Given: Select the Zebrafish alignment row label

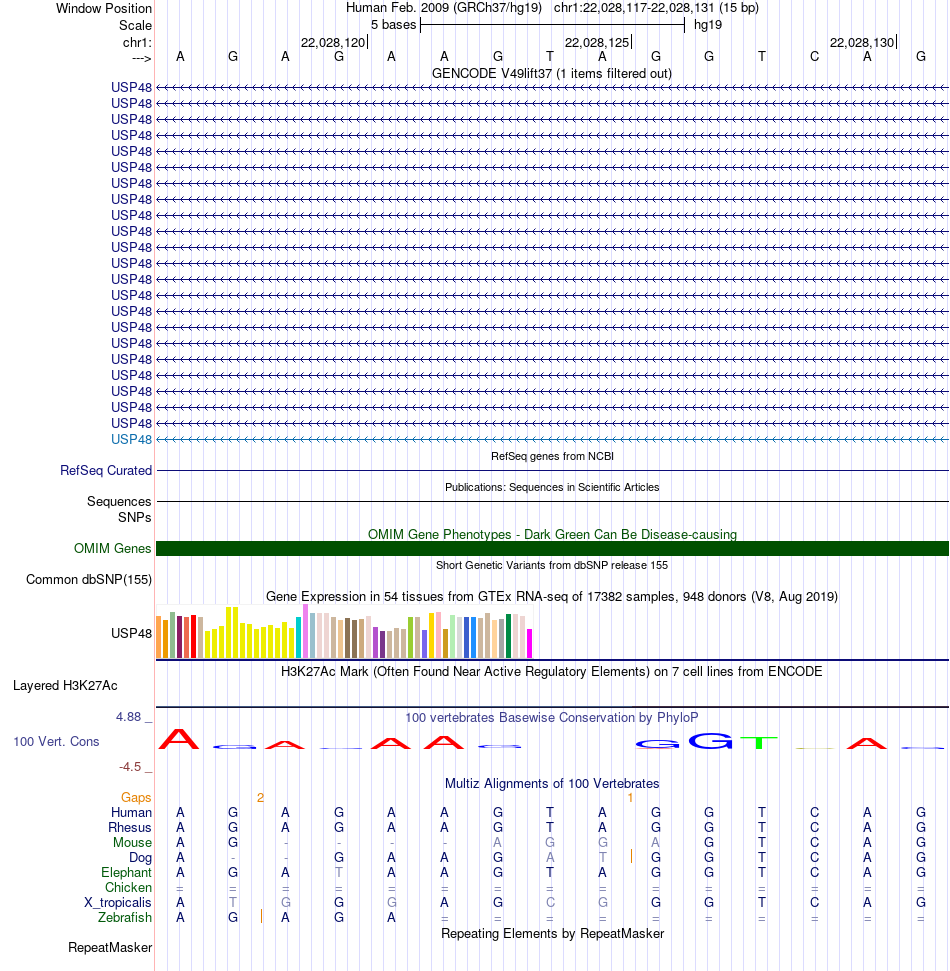Looking at the screenshot, I should point(124,917).
